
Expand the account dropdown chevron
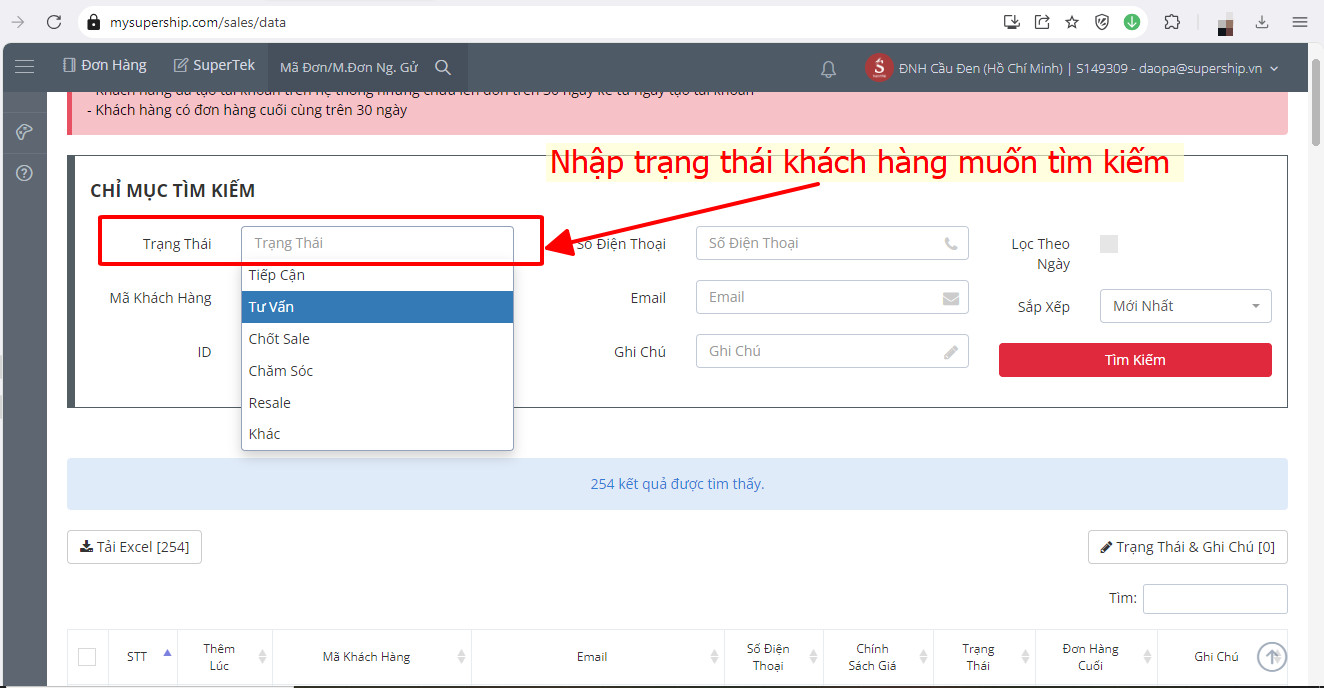click(1274, 69)
